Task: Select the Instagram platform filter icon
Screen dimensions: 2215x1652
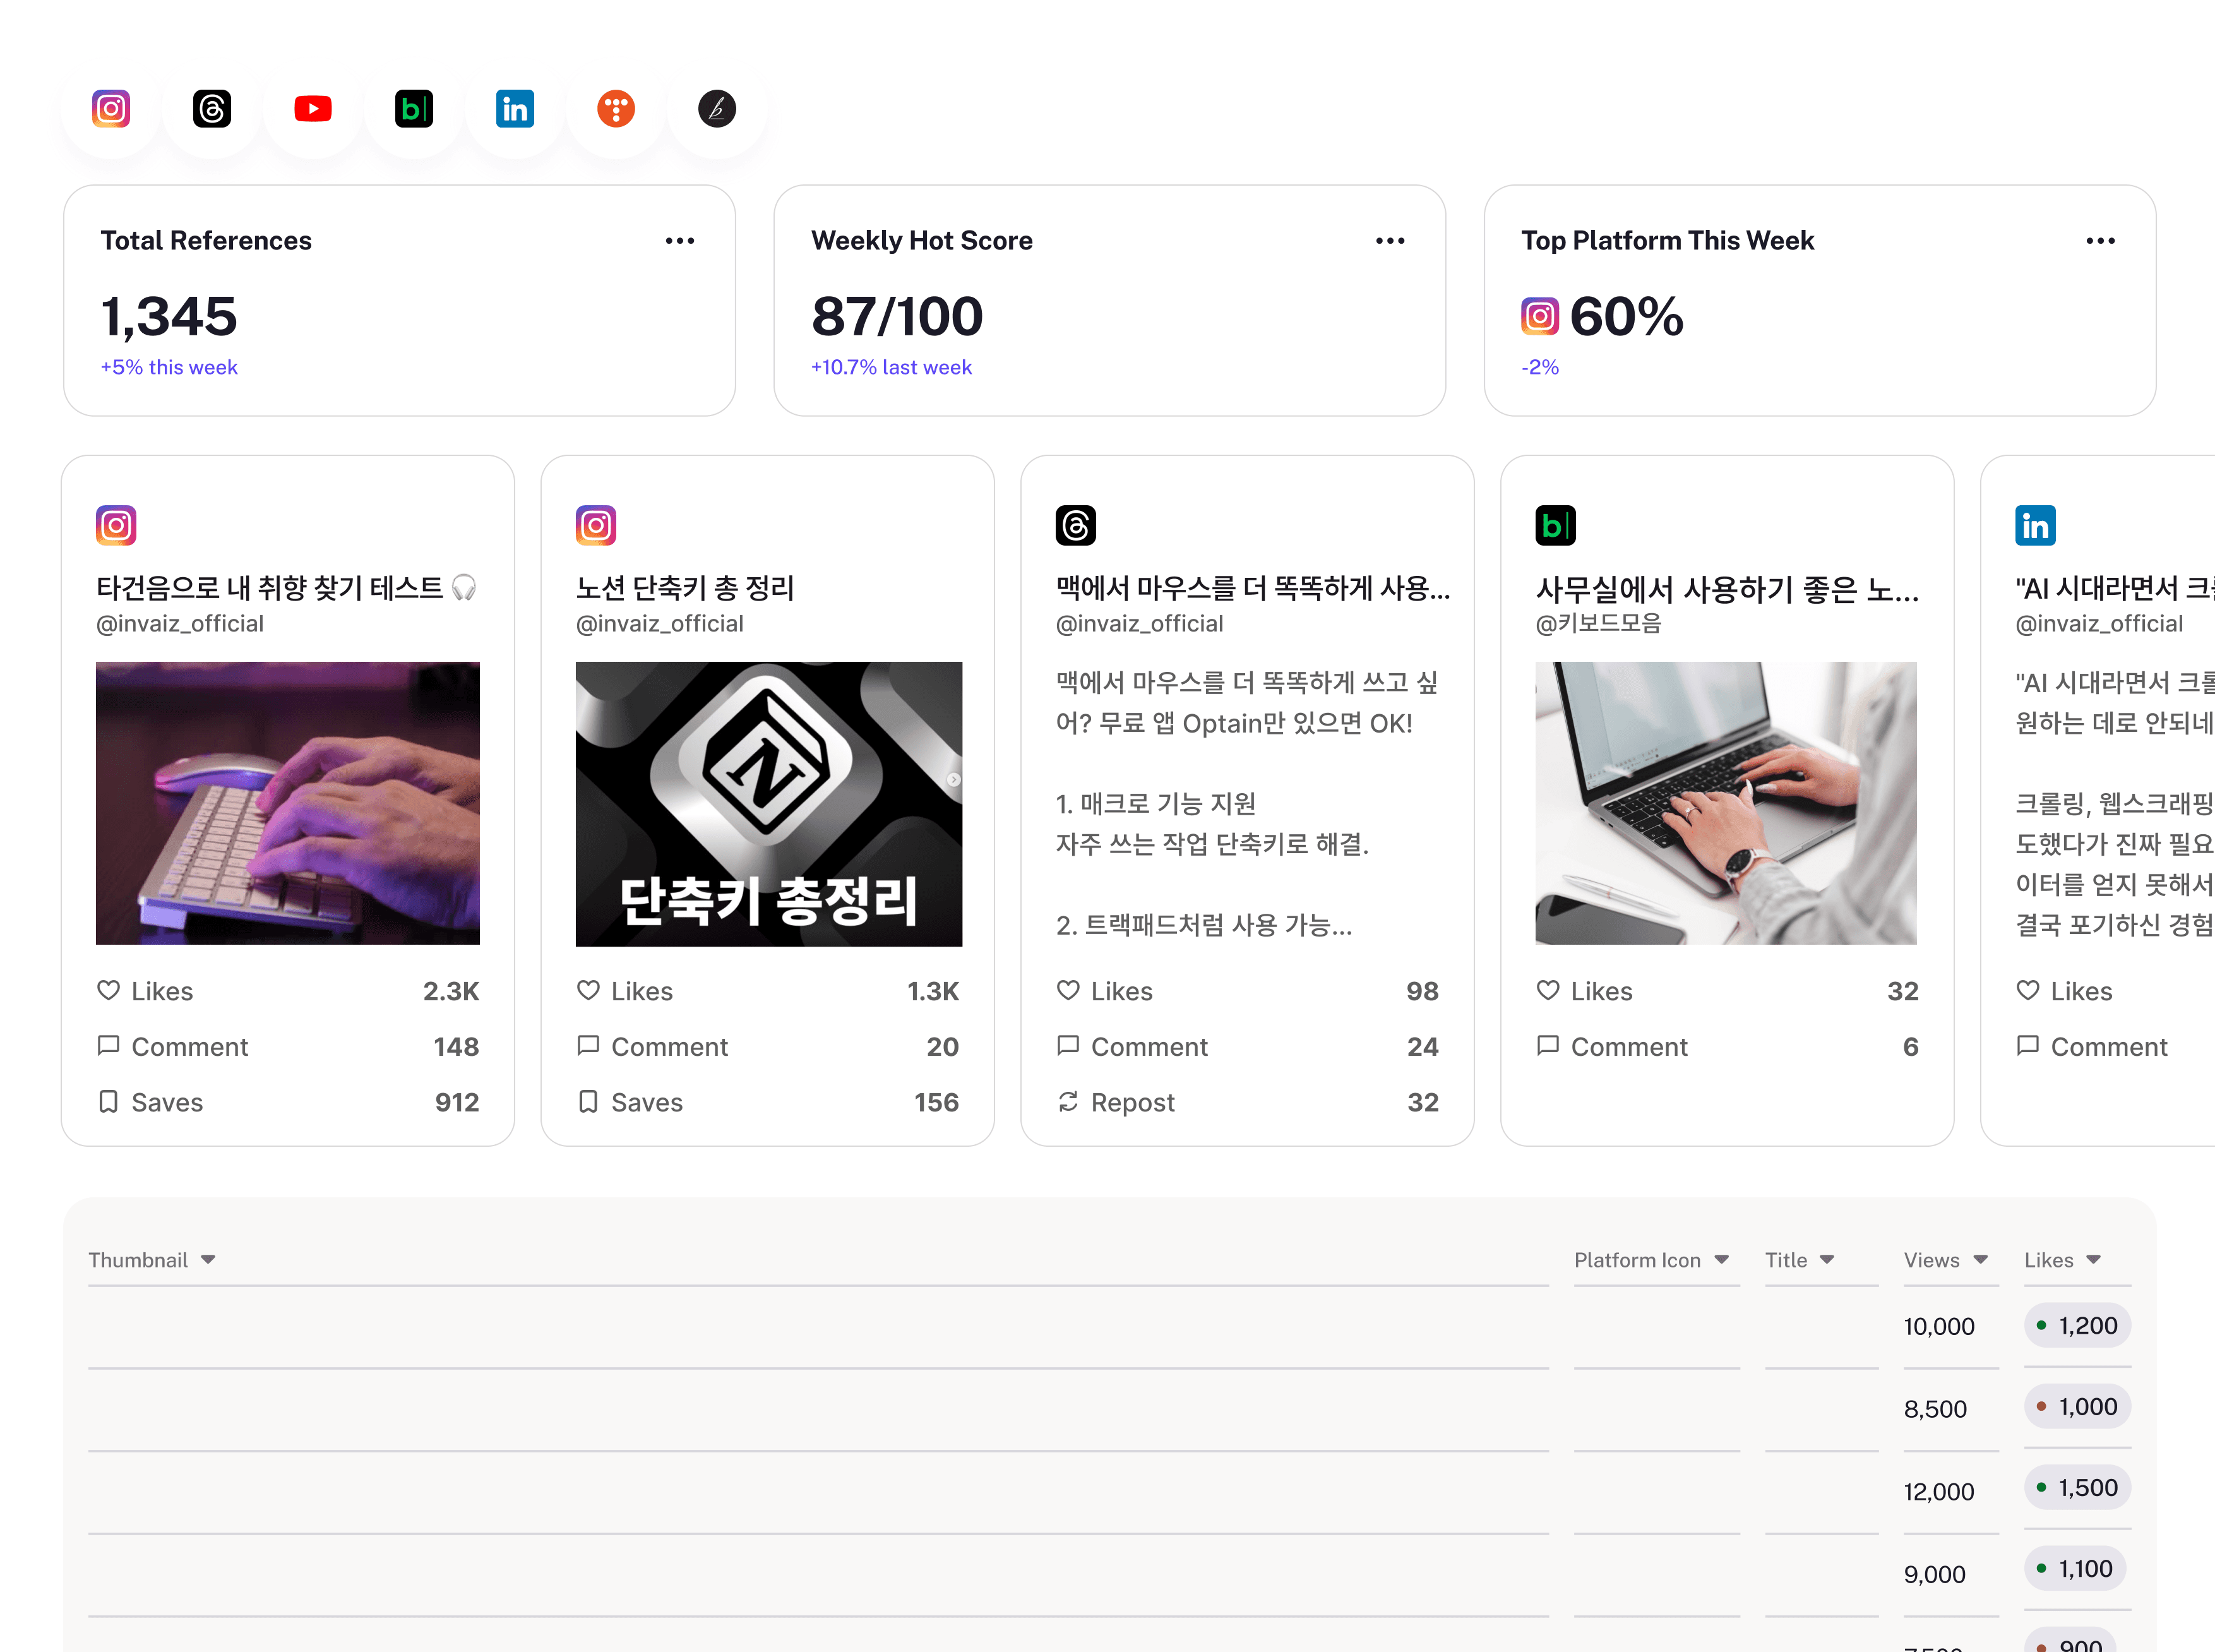Action: click(x=111, y=108)
